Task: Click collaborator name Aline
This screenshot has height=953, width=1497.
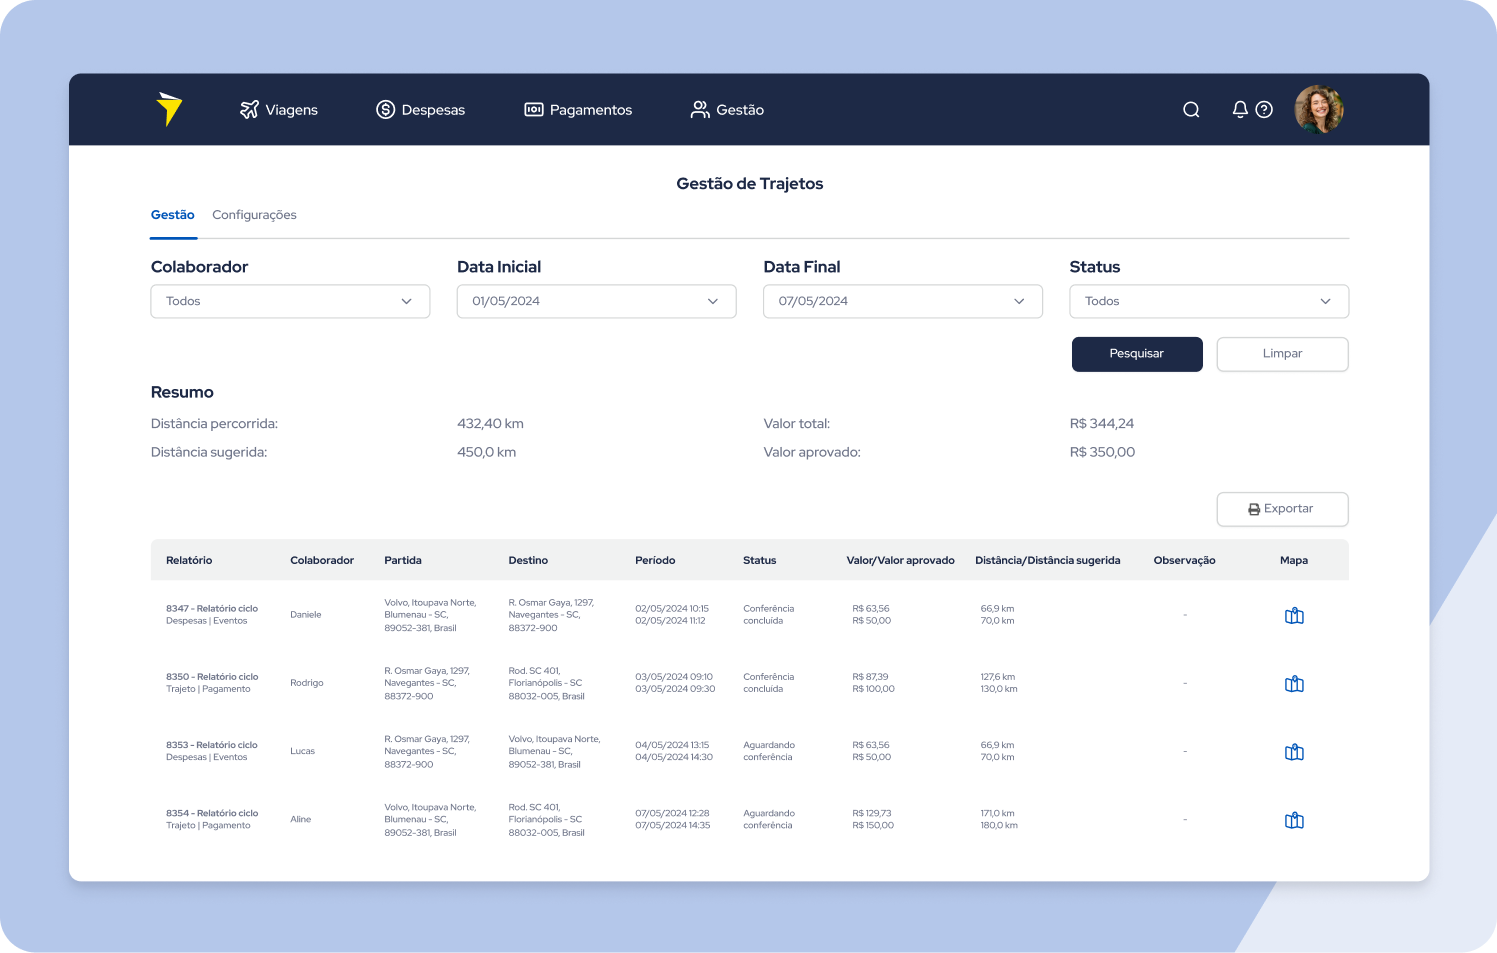Action: (x=300, y=819)
